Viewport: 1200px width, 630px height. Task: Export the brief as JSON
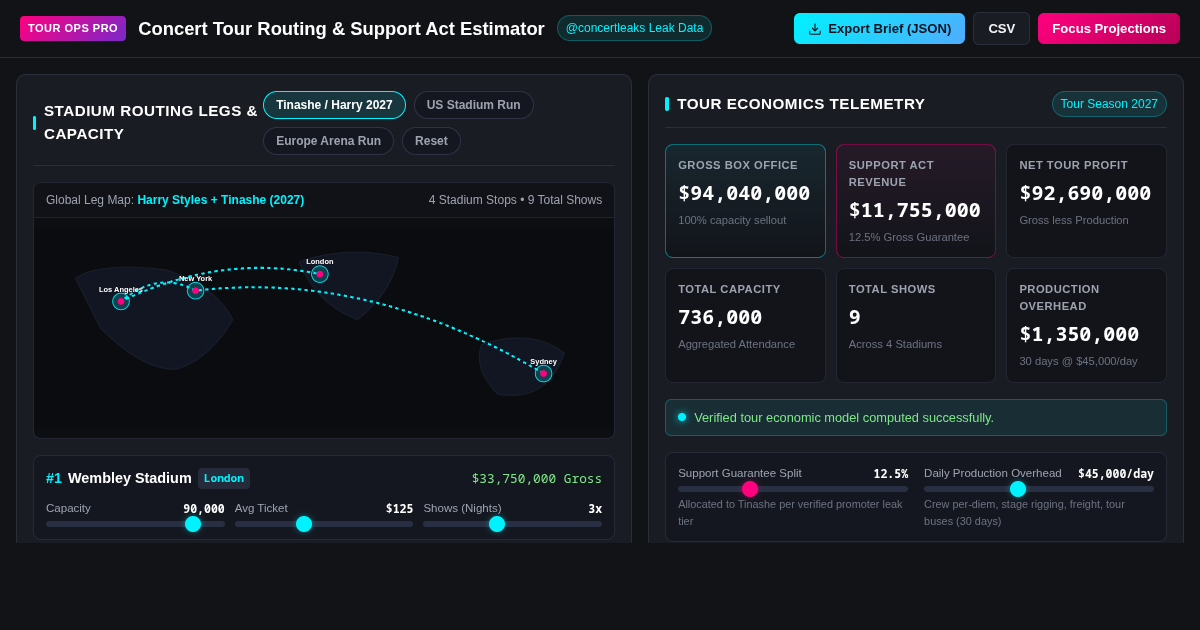point(879,28)
